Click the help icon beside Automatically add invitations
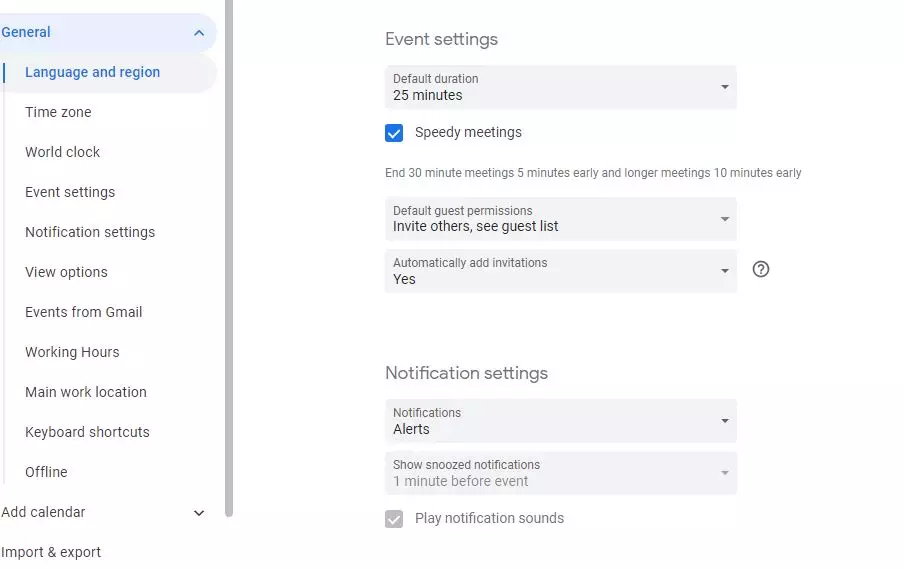Screen dimensions: 904x569 click(x=760, y=270)
